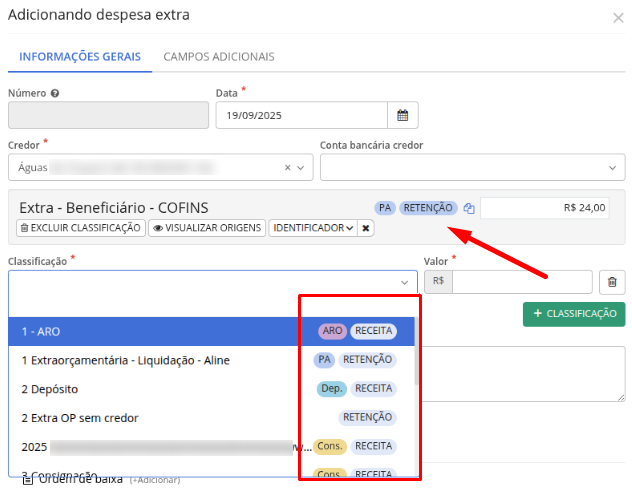
Task: Click the Data field showing 19/09/2025
Action: 301,115
